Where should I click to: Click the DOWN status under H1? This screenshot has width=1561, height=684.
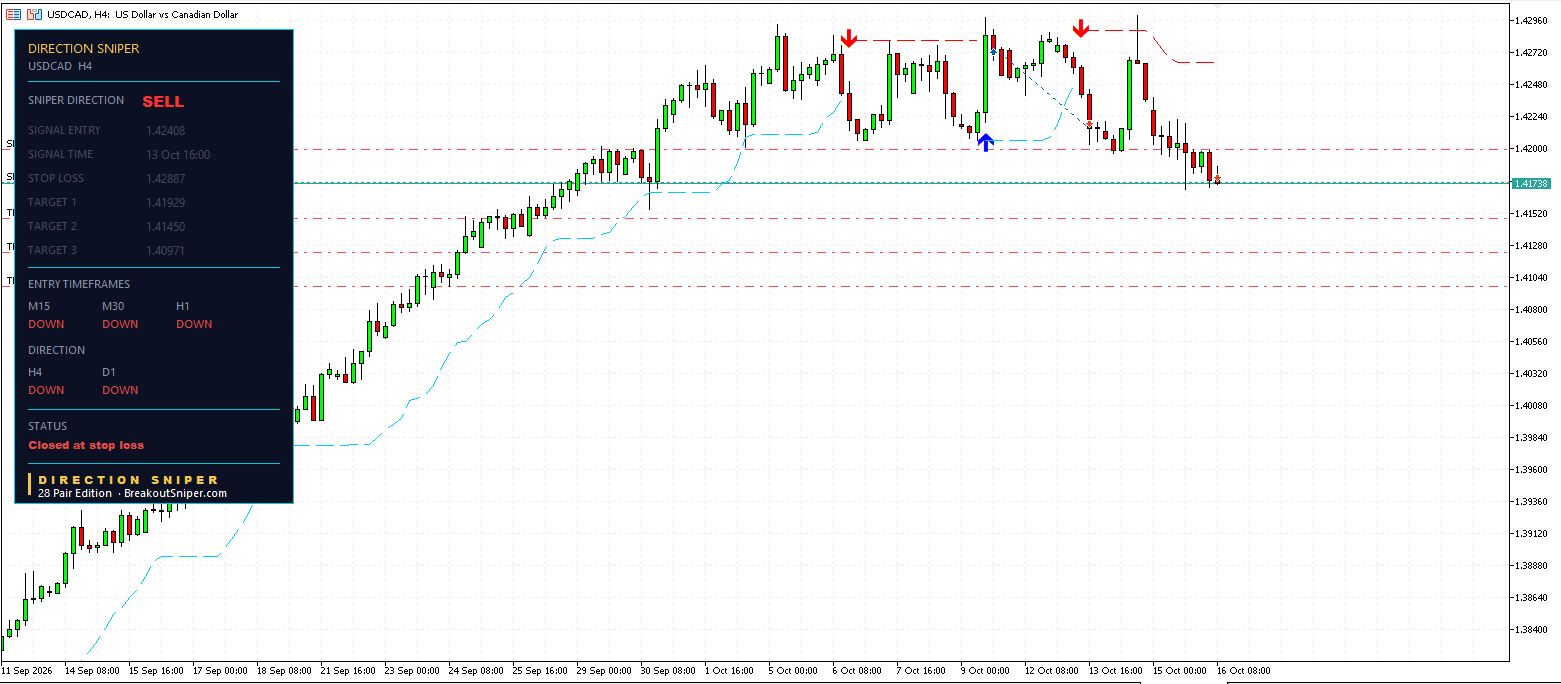tap(194, 324)
